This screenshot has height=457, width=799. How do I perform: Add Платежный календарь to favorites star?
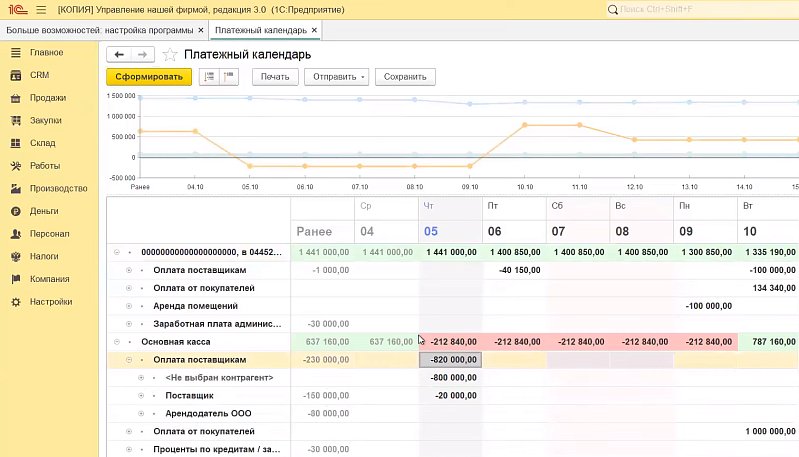pos(170,55)
